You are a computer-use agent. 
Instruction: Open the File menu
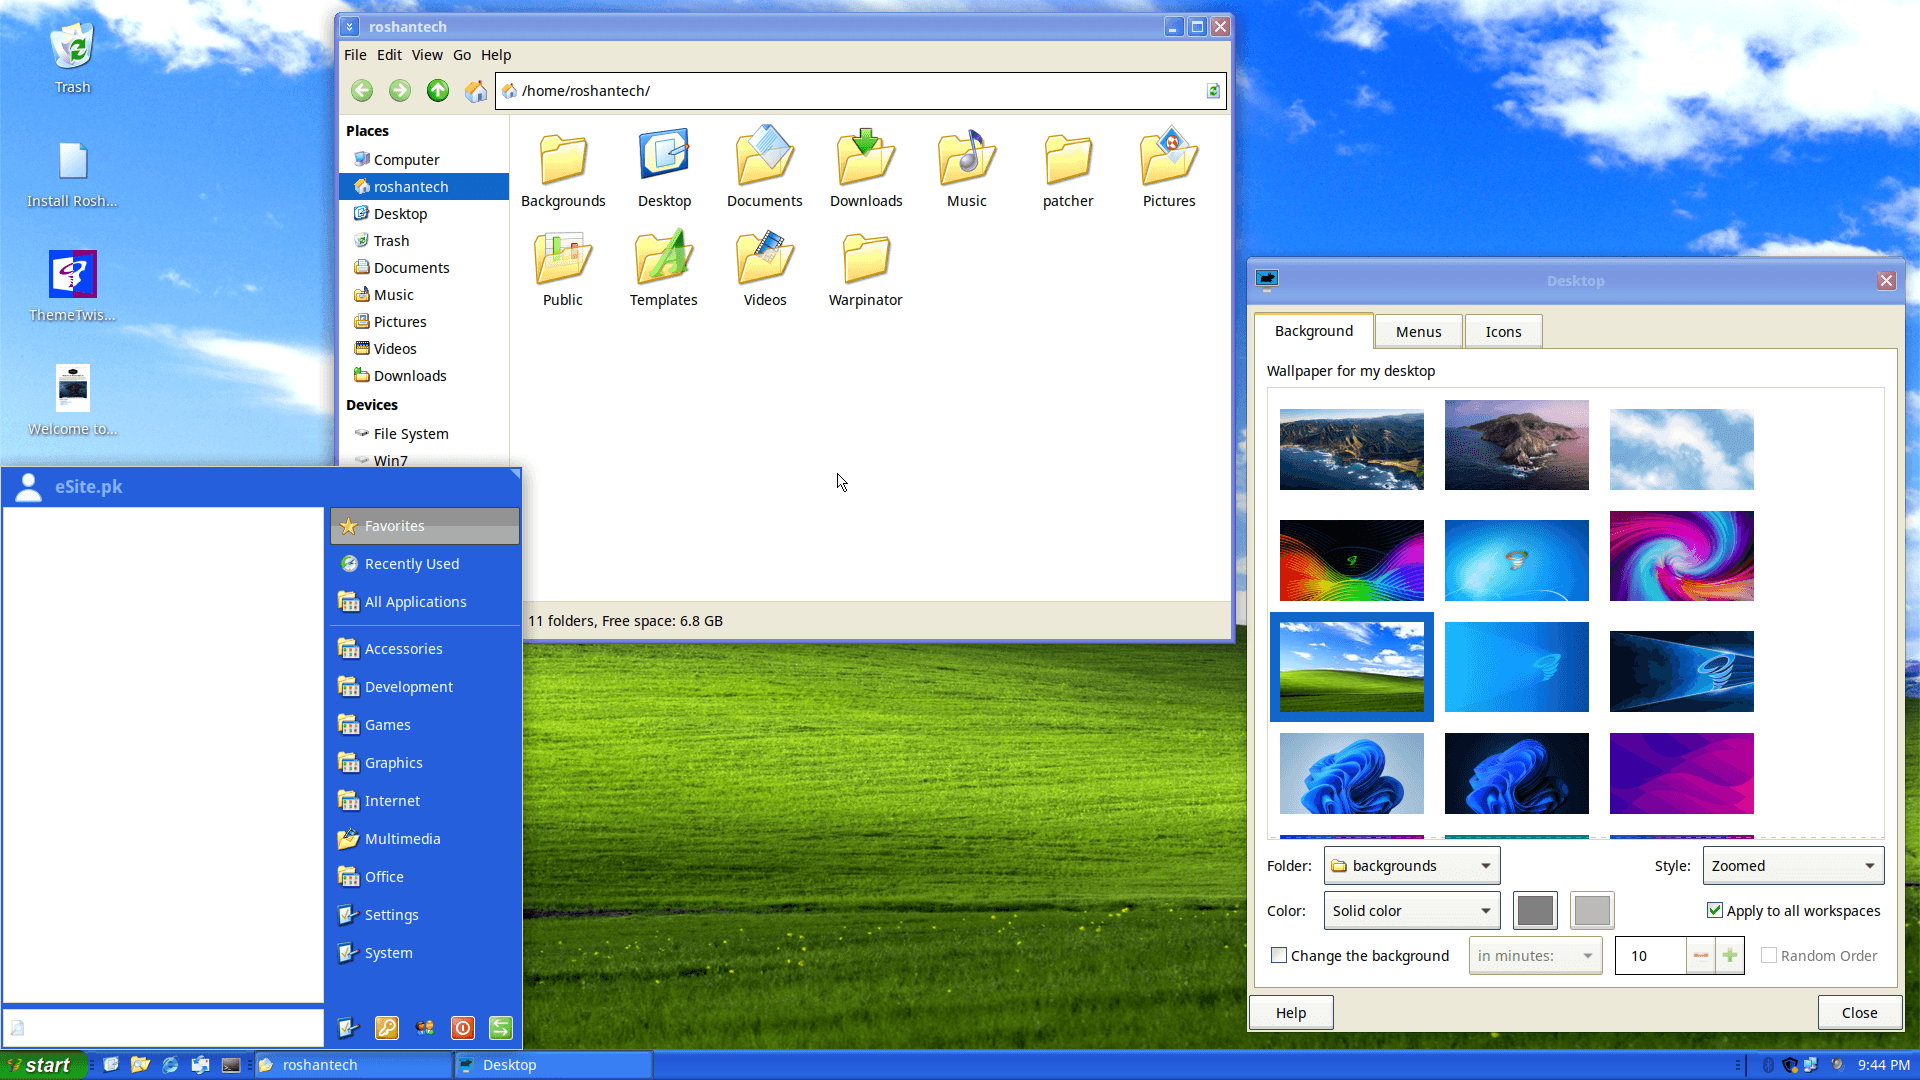355,55
